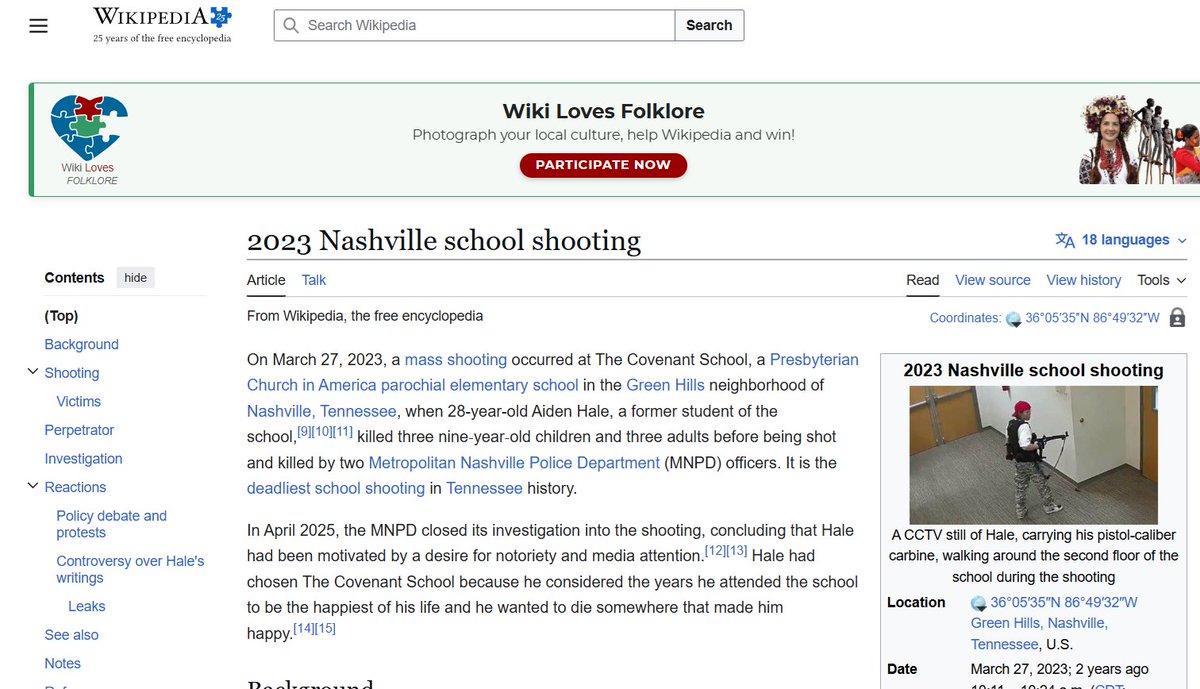
Task: Click citation reference [15]
Action: point(325,628)
